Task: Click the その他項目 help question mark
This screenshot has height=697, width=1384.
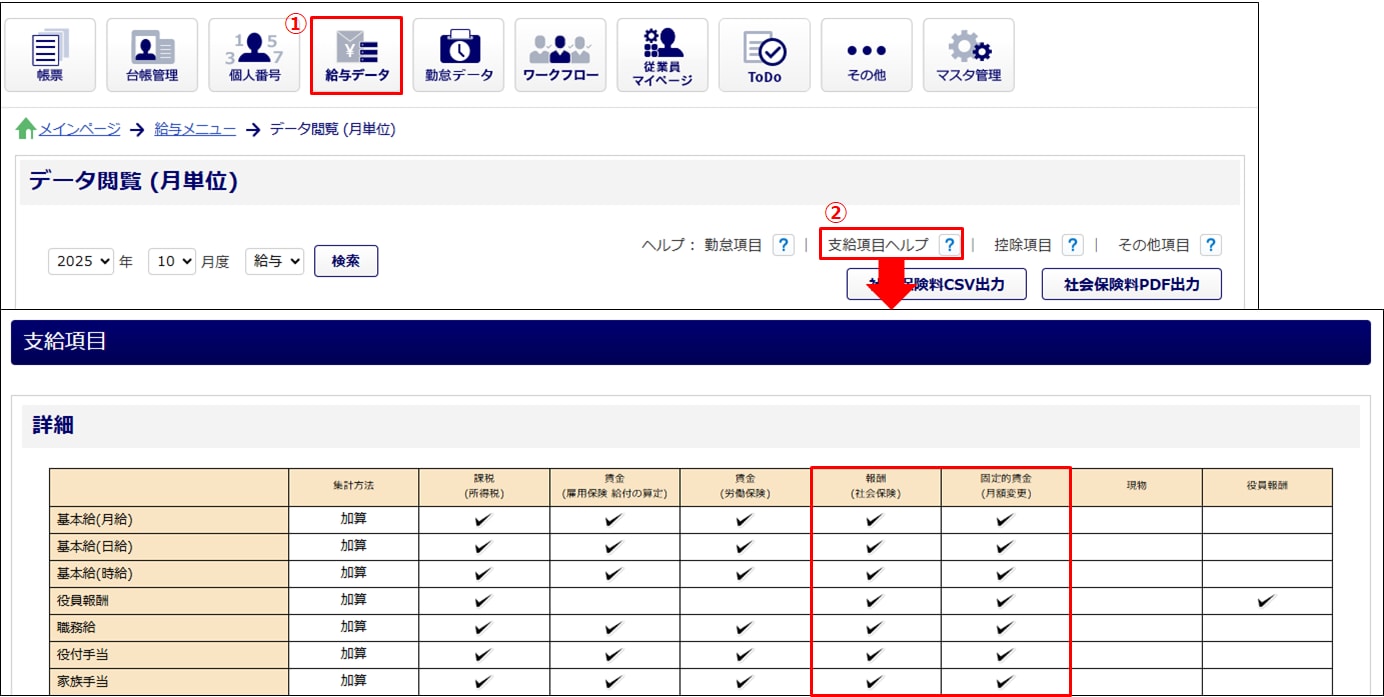Action: (1210, 245)
